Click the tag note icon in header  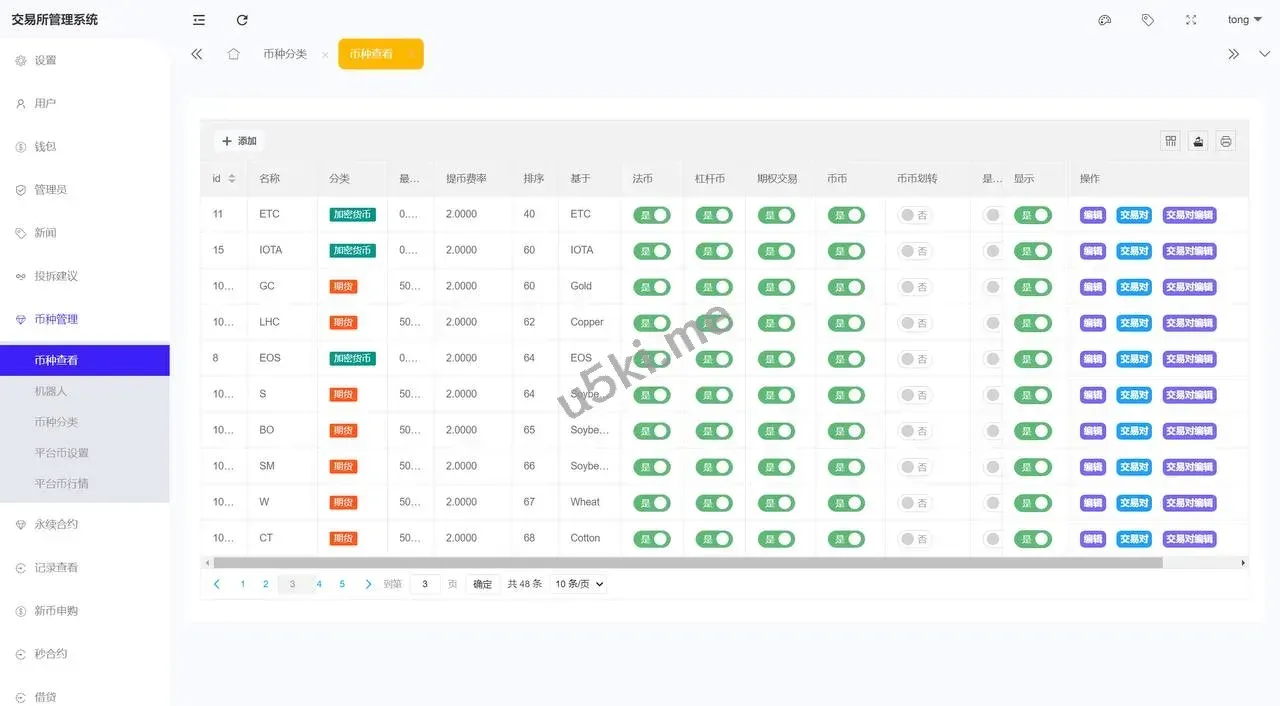coord(1148,20)
